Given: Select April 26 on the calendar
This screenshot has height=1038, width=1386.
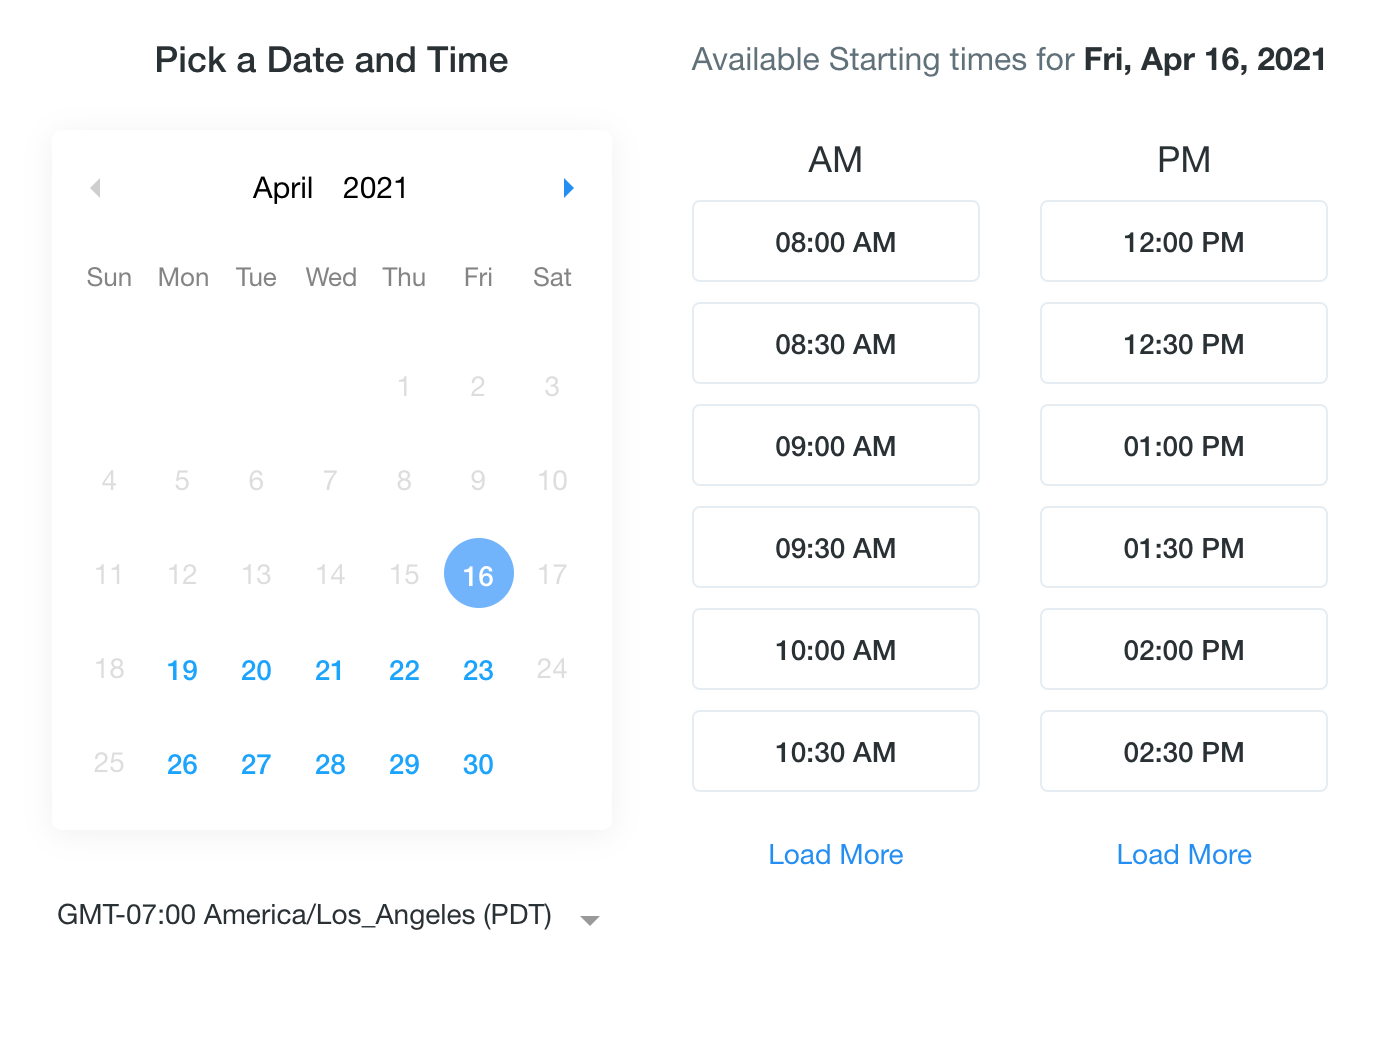Looking at the screenshot, I should [182, 764].
